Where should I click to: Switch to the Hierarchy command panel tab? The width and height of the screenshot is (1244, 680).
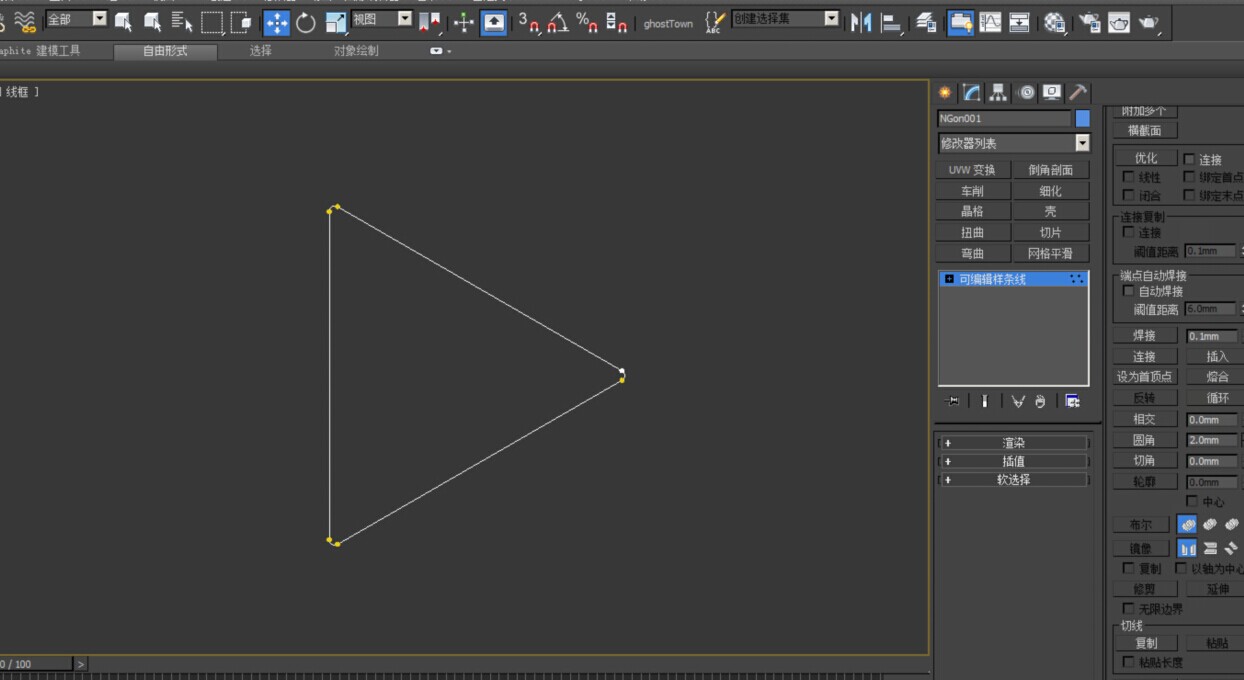click(998, 92)
